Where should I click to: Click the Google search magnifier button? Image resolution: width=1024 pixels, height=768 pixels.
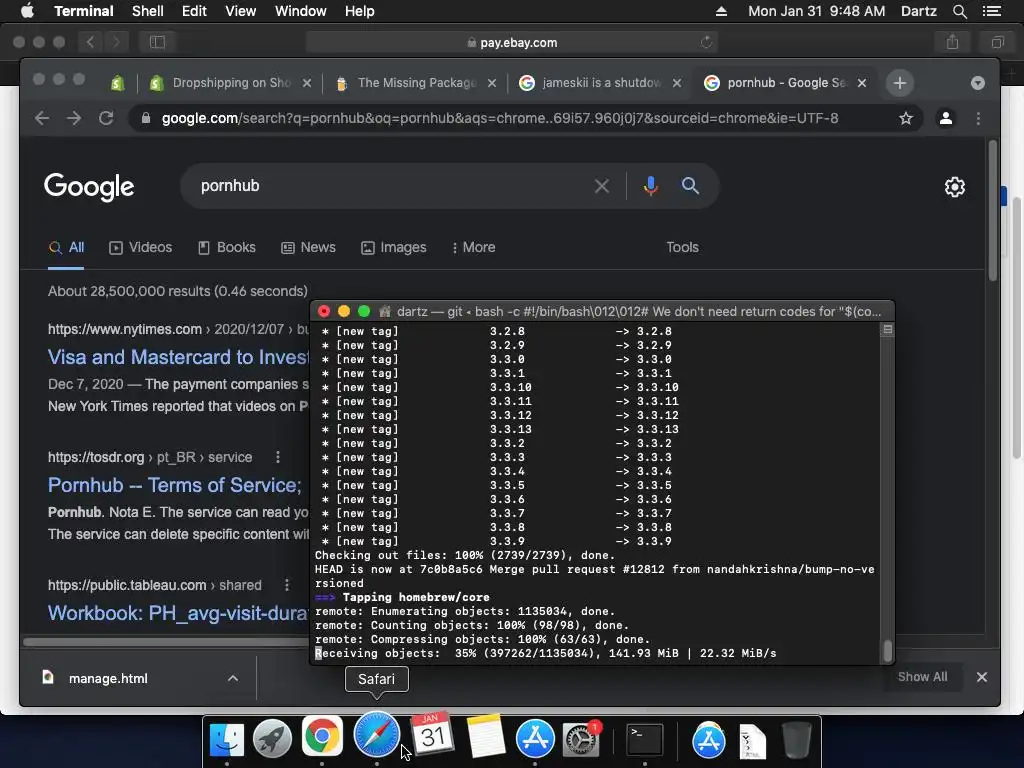pyautogui.click(x=690, y=186)
